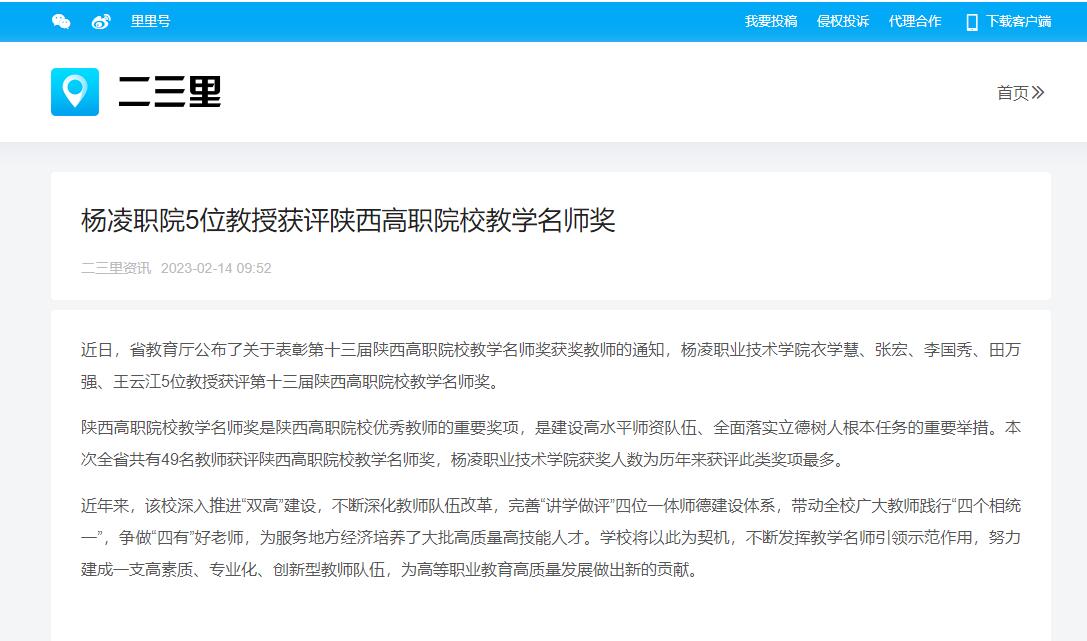Click the publish timestamp 2023-02-14 09:52
Viewport: 1087px width, 641px height.
point(216,268)
